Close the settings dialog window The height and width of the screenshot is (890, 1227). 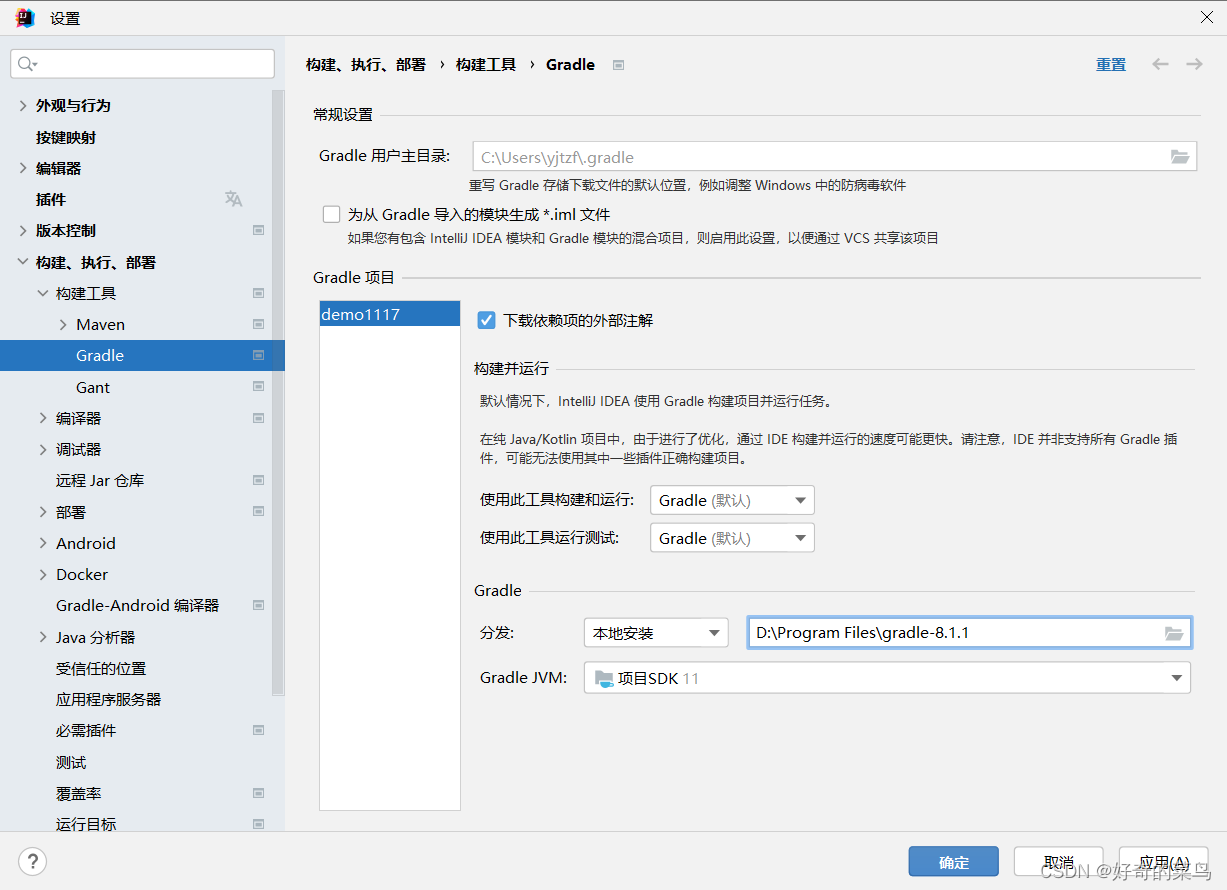pyautogui.click(x=1207, y=17)
